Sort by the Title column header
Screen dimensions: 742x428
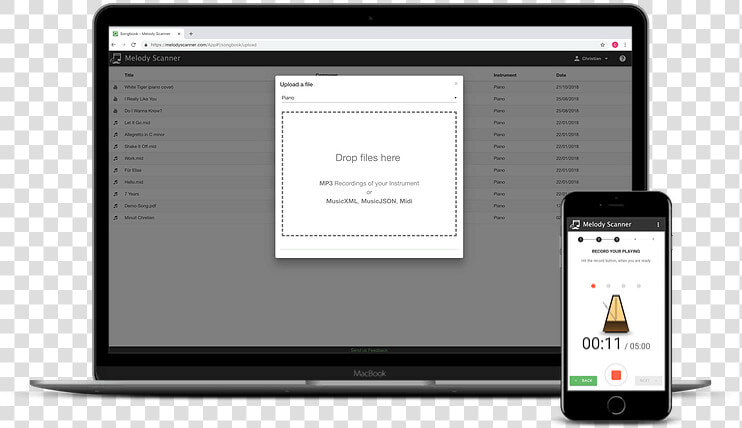pos(129,75)
